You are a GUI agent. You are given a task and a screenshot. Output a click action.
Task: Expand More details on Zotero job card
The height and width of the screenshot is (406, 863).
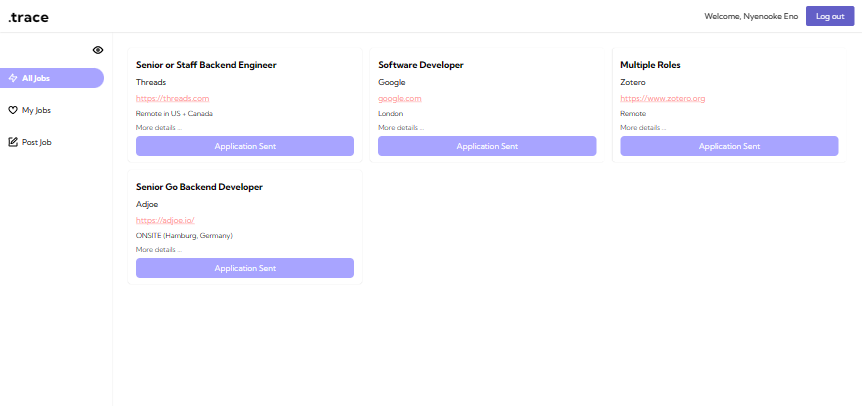pyautogui.click(x=643, y=128)
